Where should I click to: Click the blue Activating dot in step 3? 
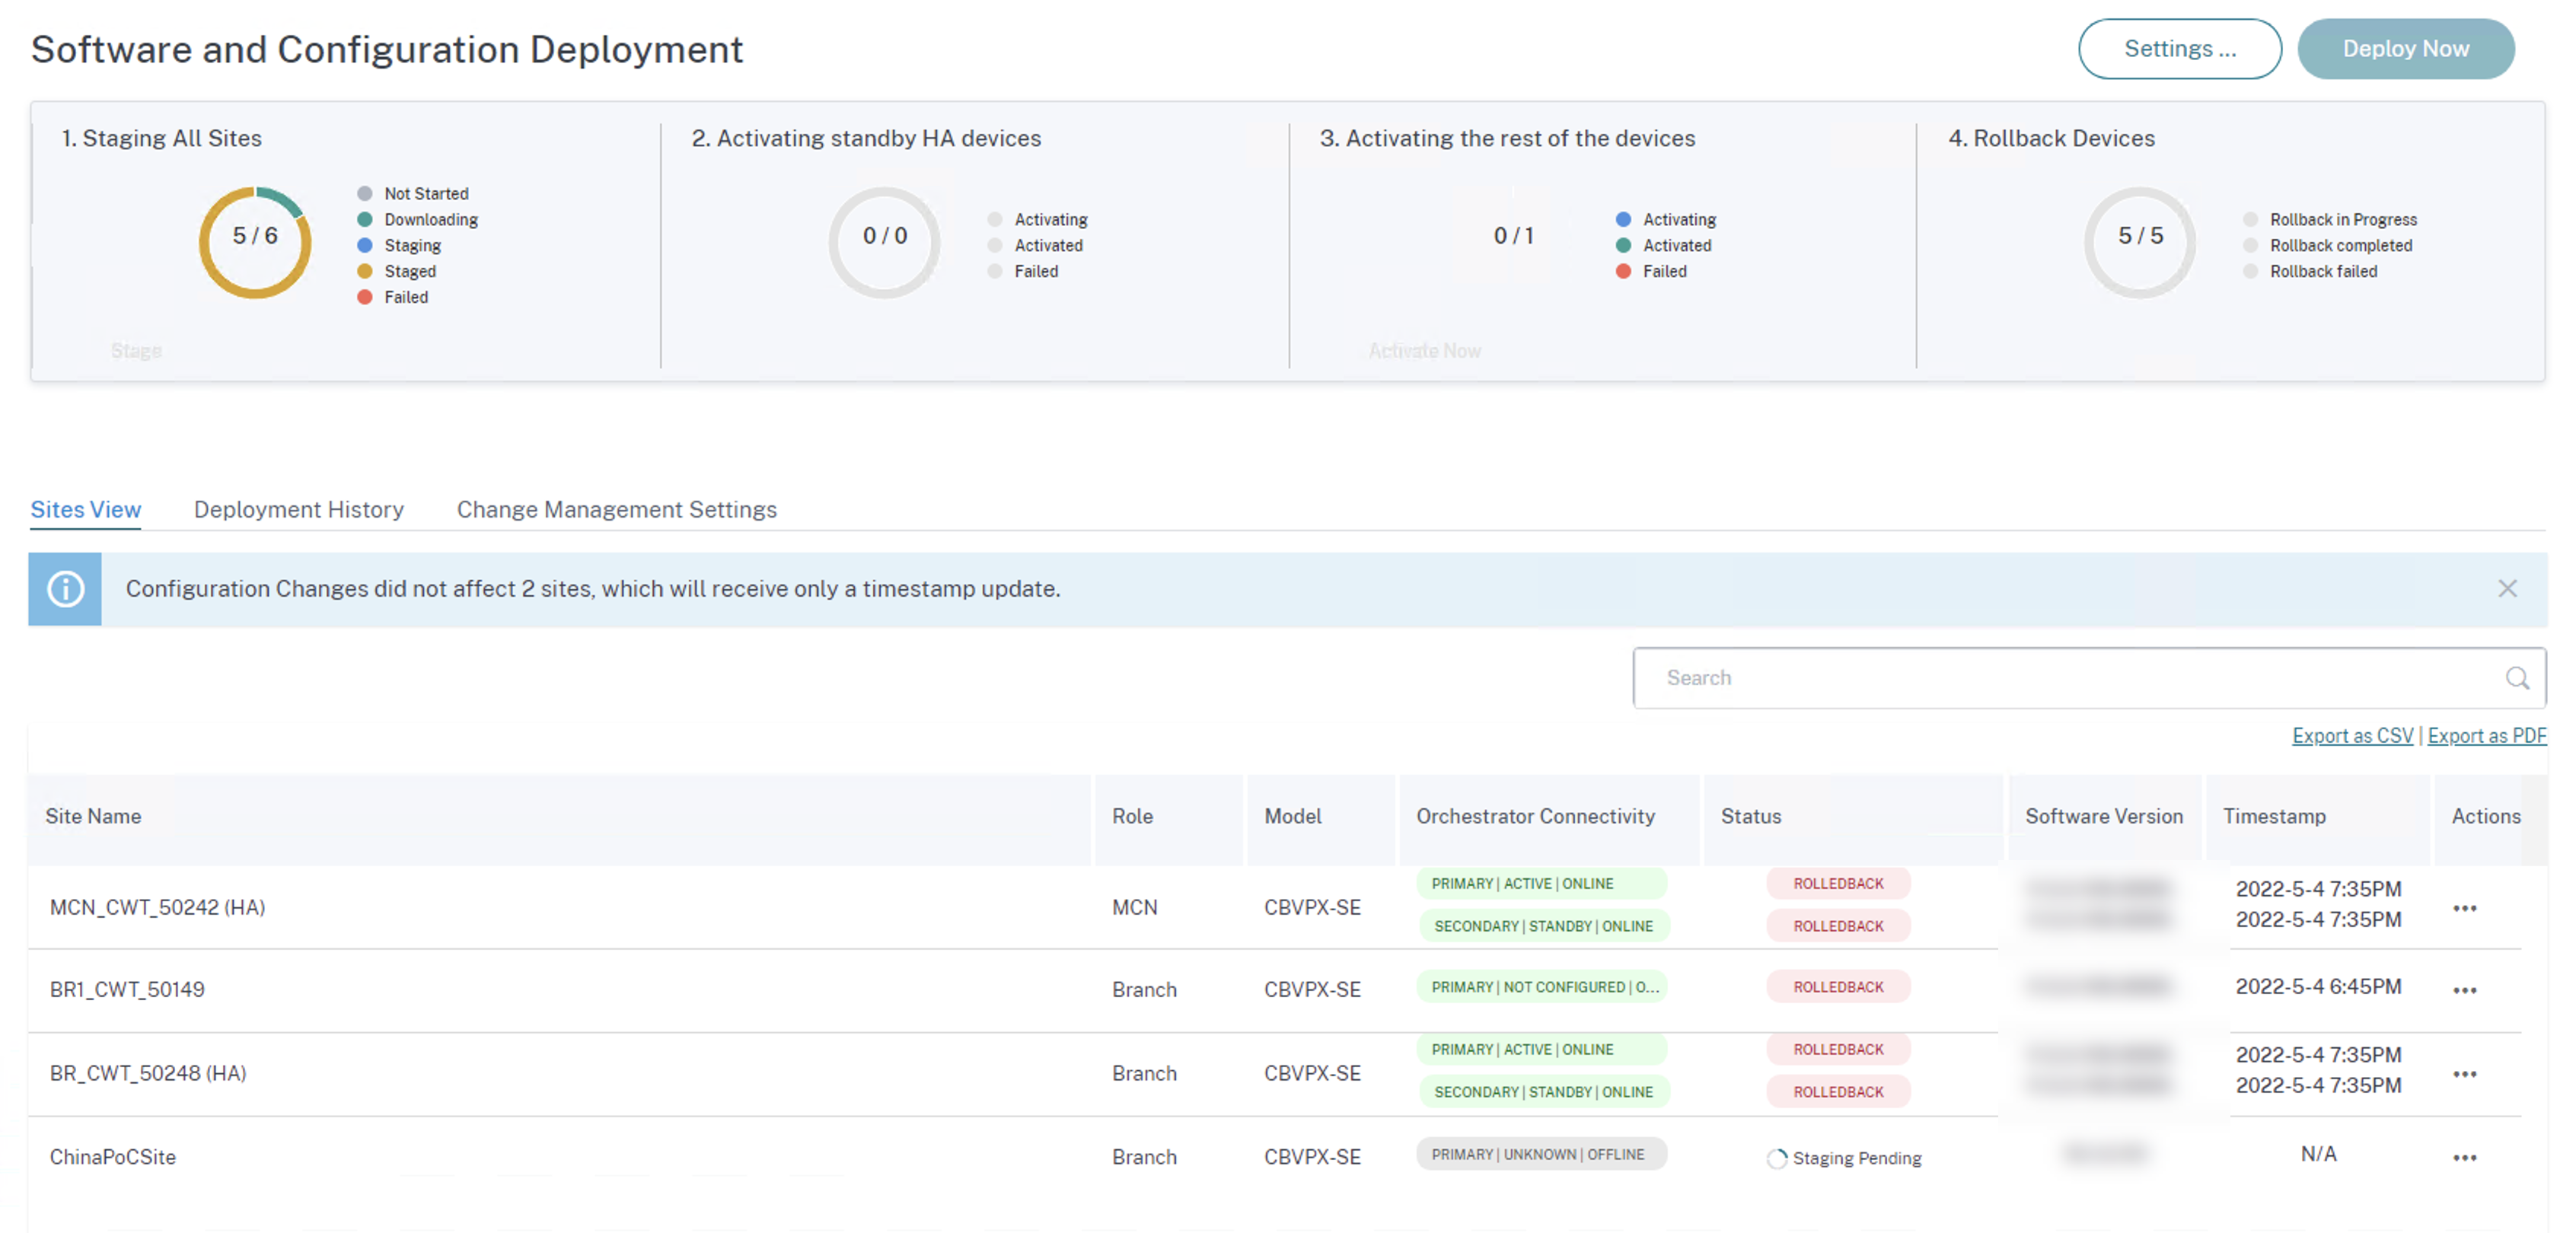[1623, 219]
